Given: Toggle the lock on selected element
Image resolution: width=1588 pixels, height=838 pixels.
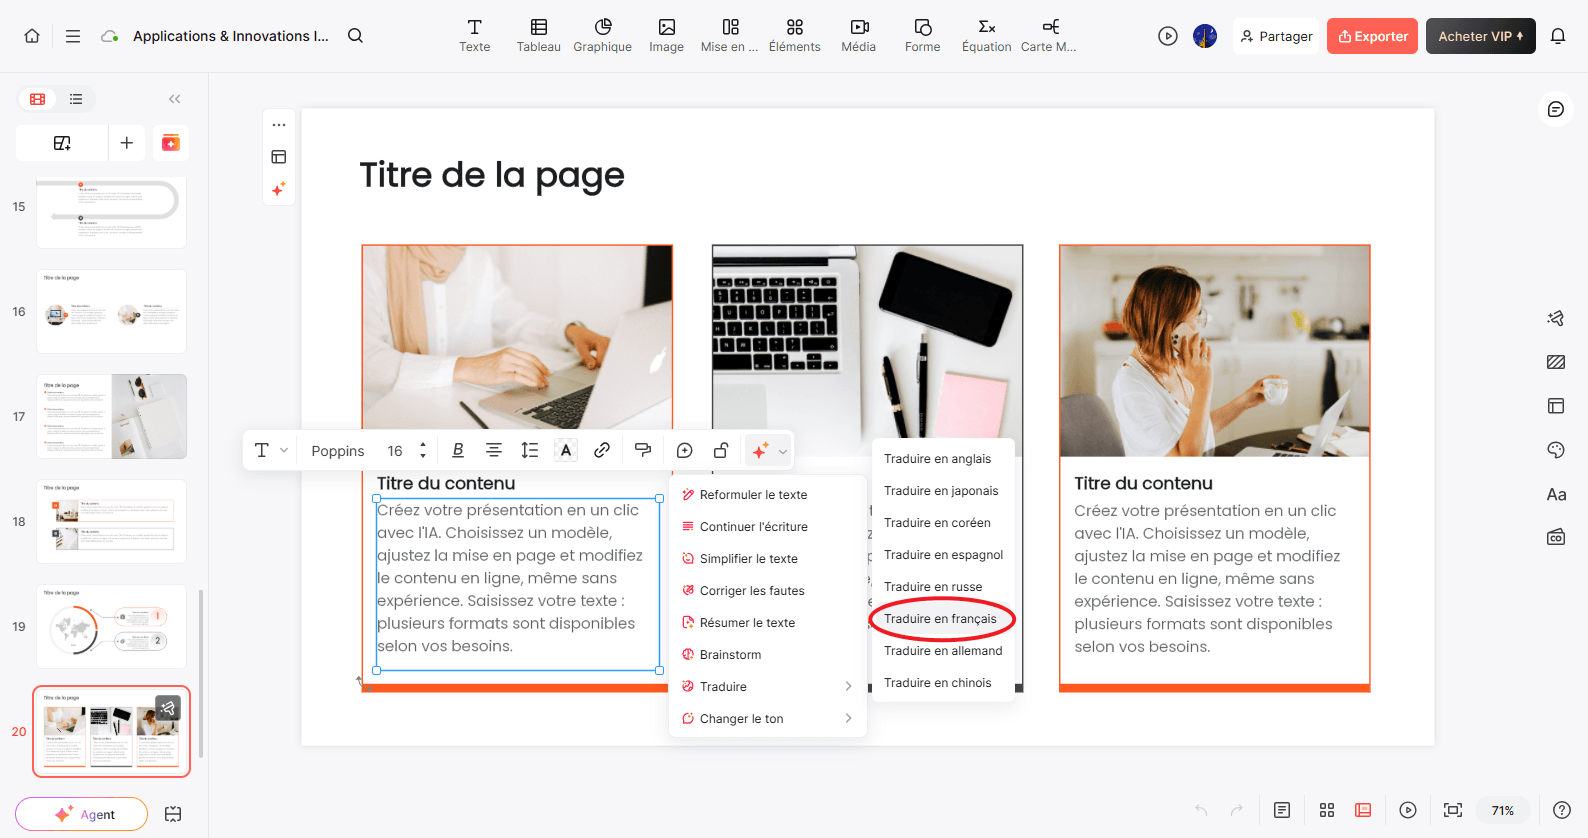Looking at the screenshot, I should [x=721, y=451].
